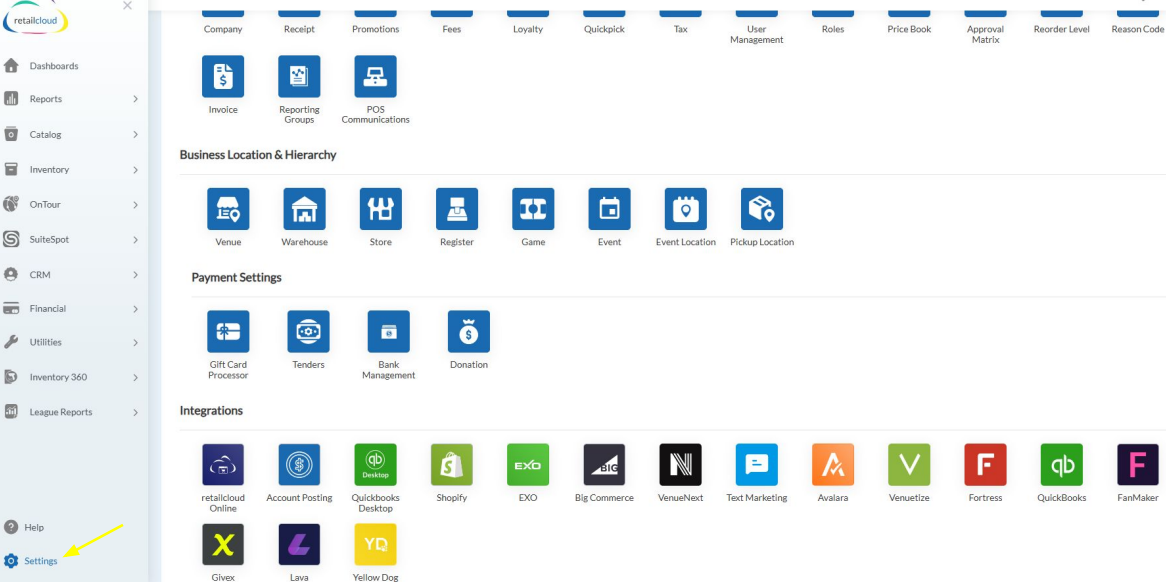Click the Reorder Level label
Screen dimensions: 1166x583
[1061, 29]
